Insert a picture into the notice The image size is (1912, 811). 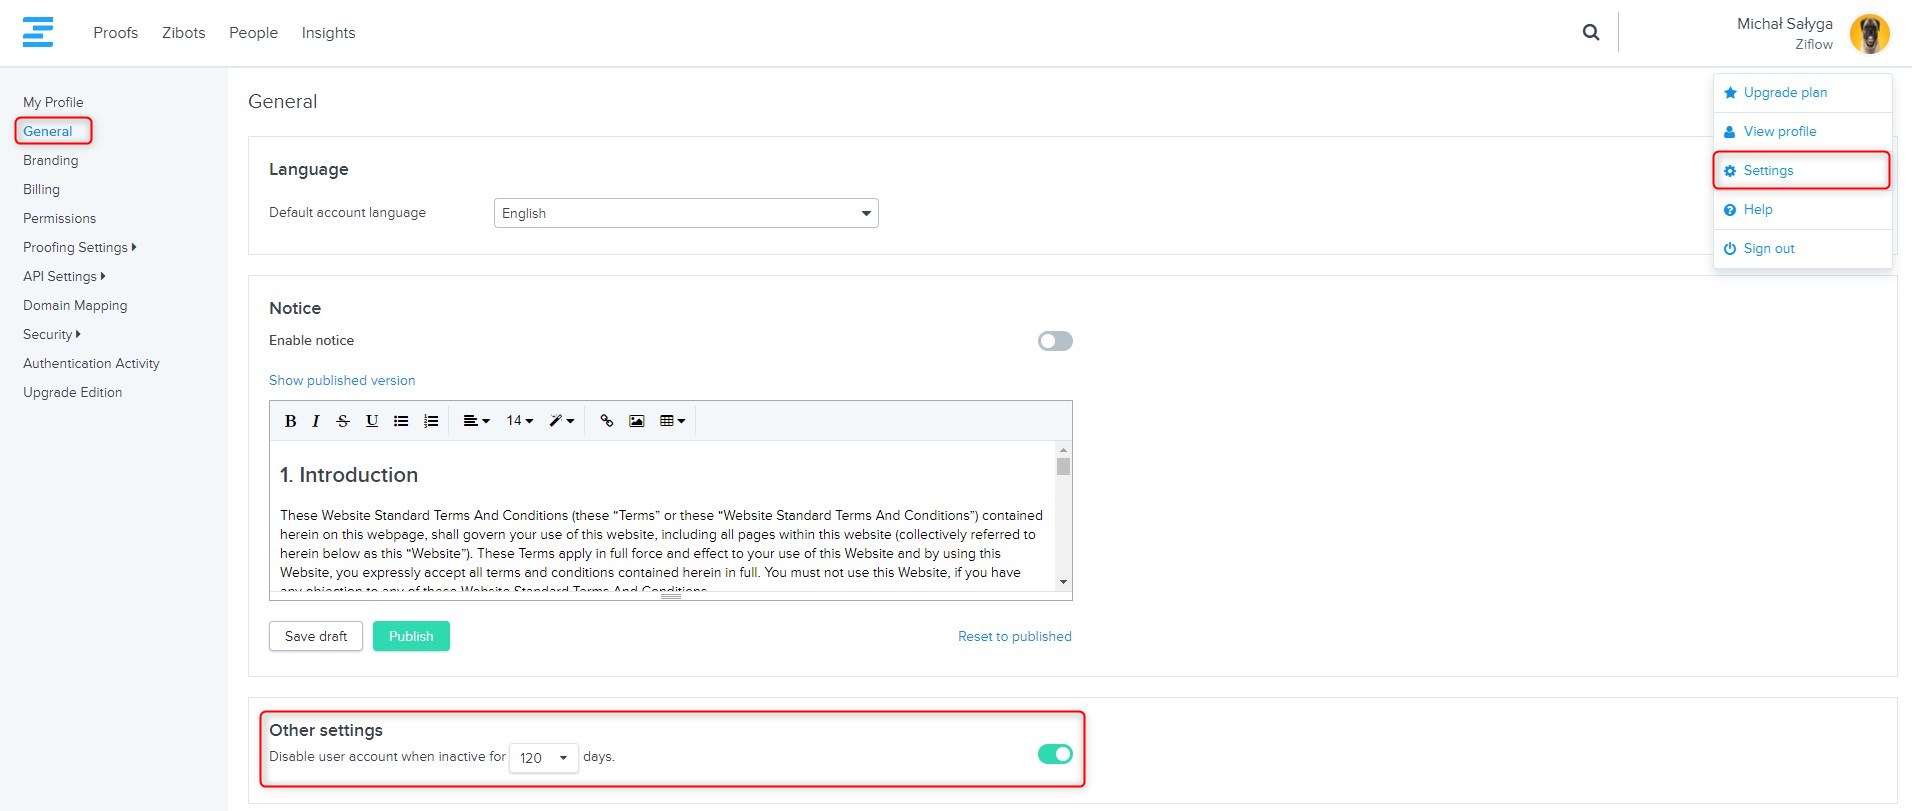(636, 421)
